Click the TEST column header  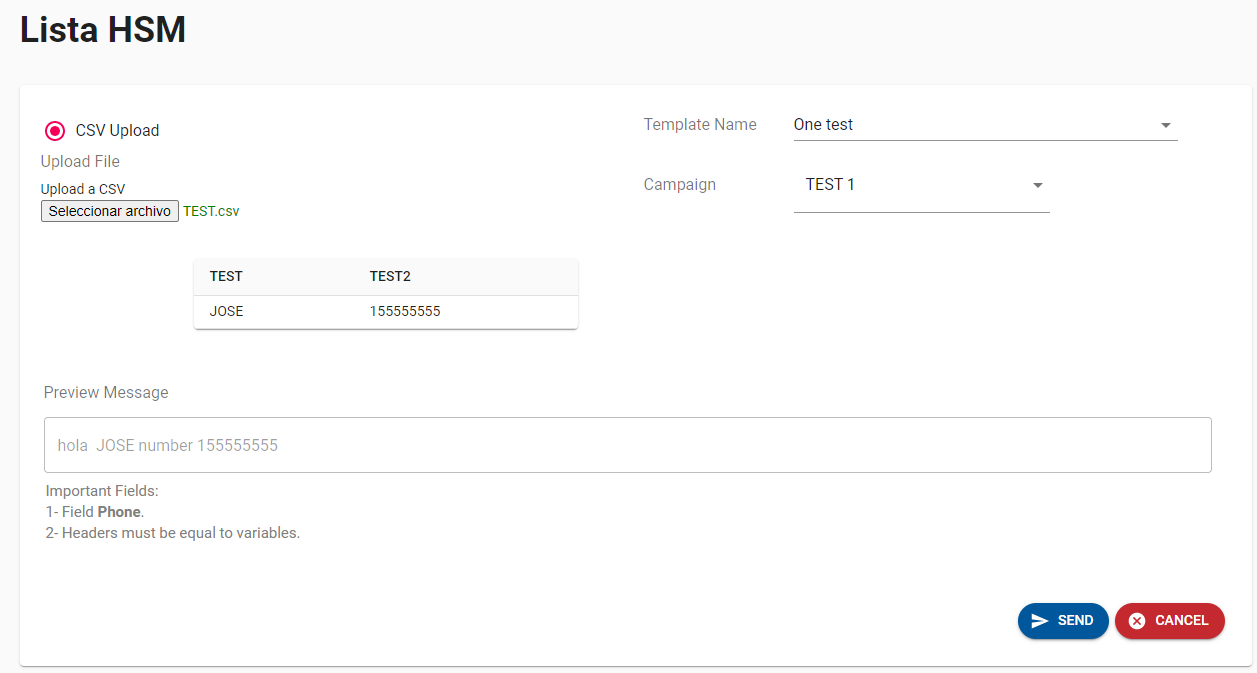(x=226, y=277)
